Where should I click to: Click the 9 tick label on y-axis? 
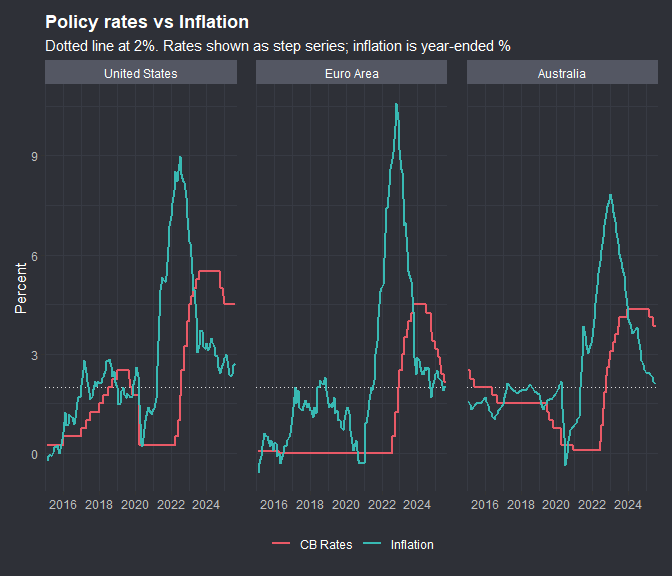[34, 156]
